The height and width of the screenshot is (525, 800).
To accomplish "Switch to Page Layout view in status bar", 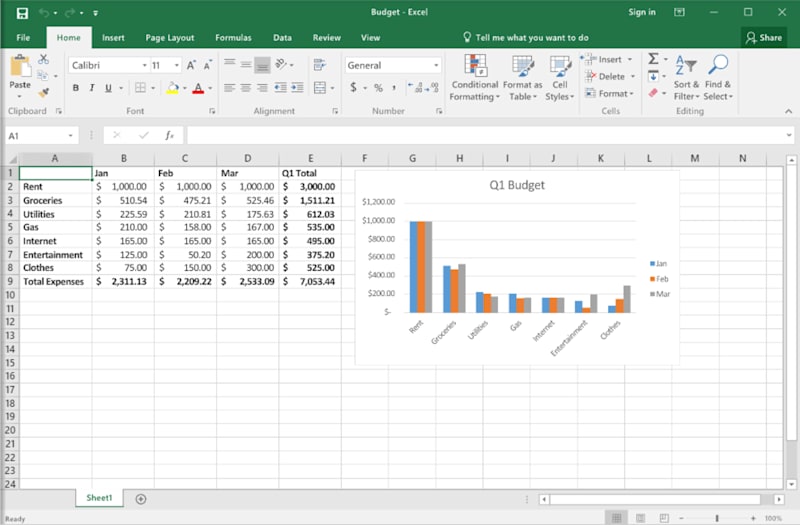I will click(640, 518).
